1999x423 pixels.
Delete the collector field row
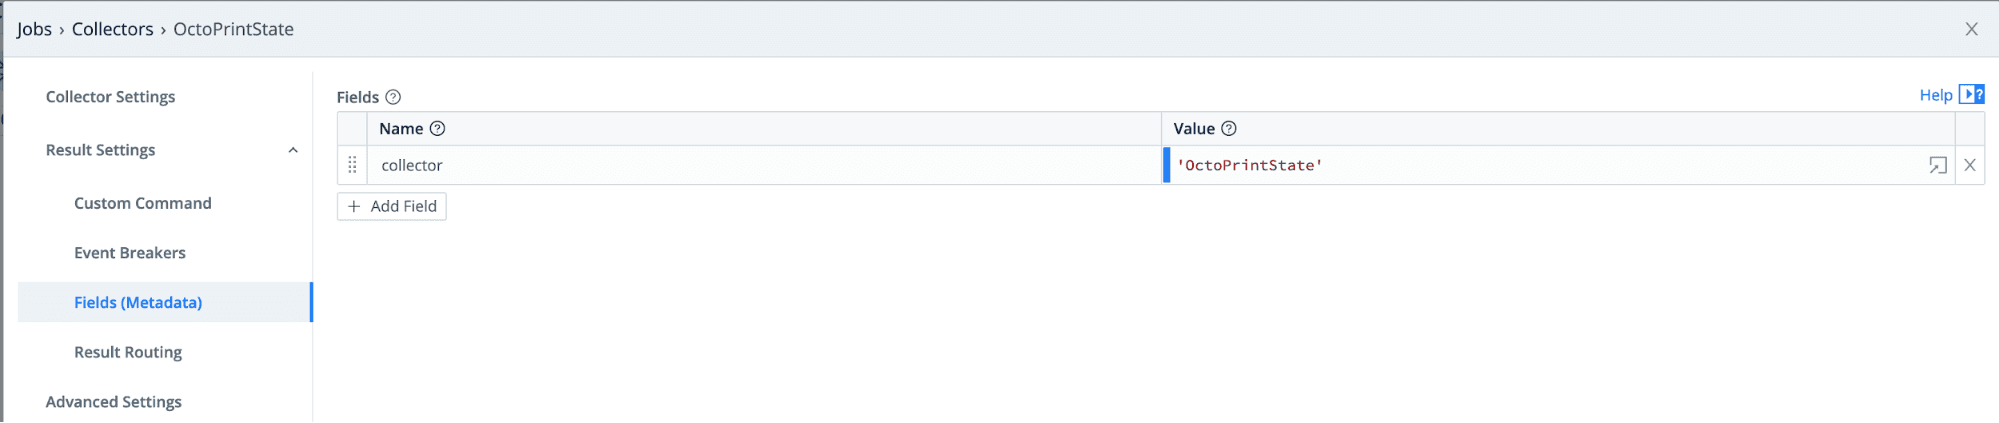(1969, 165)
